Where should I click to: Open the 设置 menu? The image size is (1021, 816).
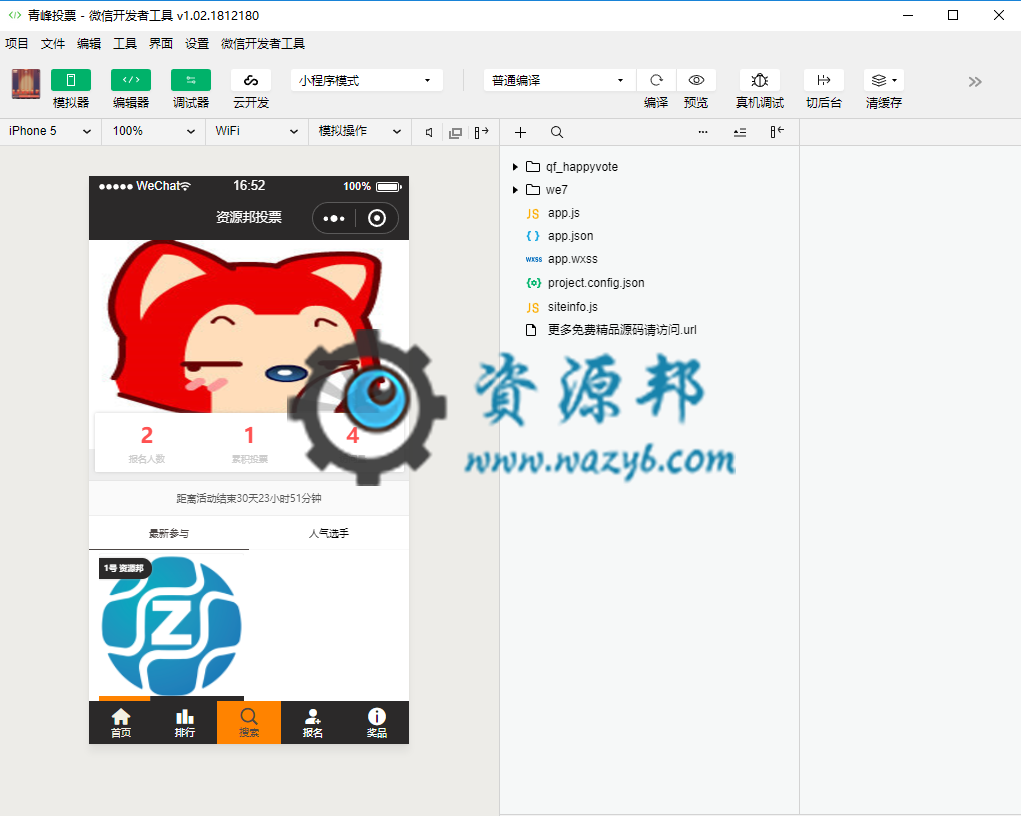click(x=197, y=44)
